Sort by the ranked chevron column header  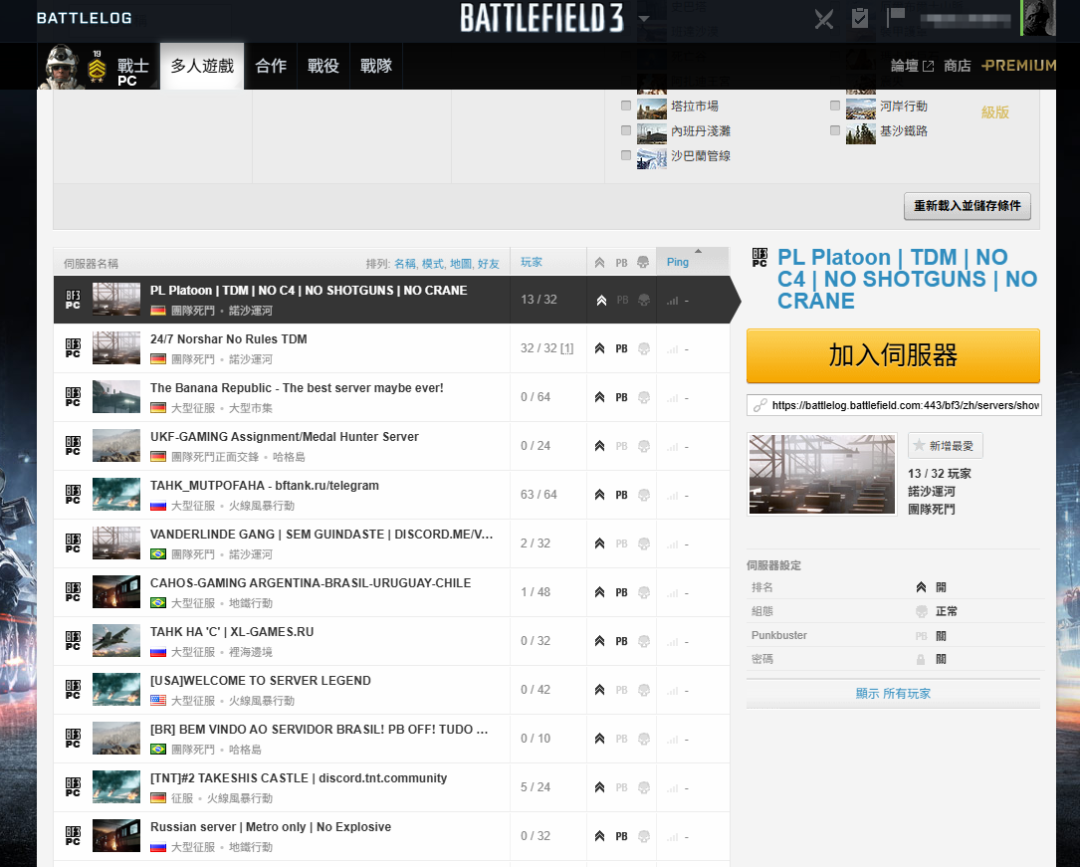click(599, 262)
